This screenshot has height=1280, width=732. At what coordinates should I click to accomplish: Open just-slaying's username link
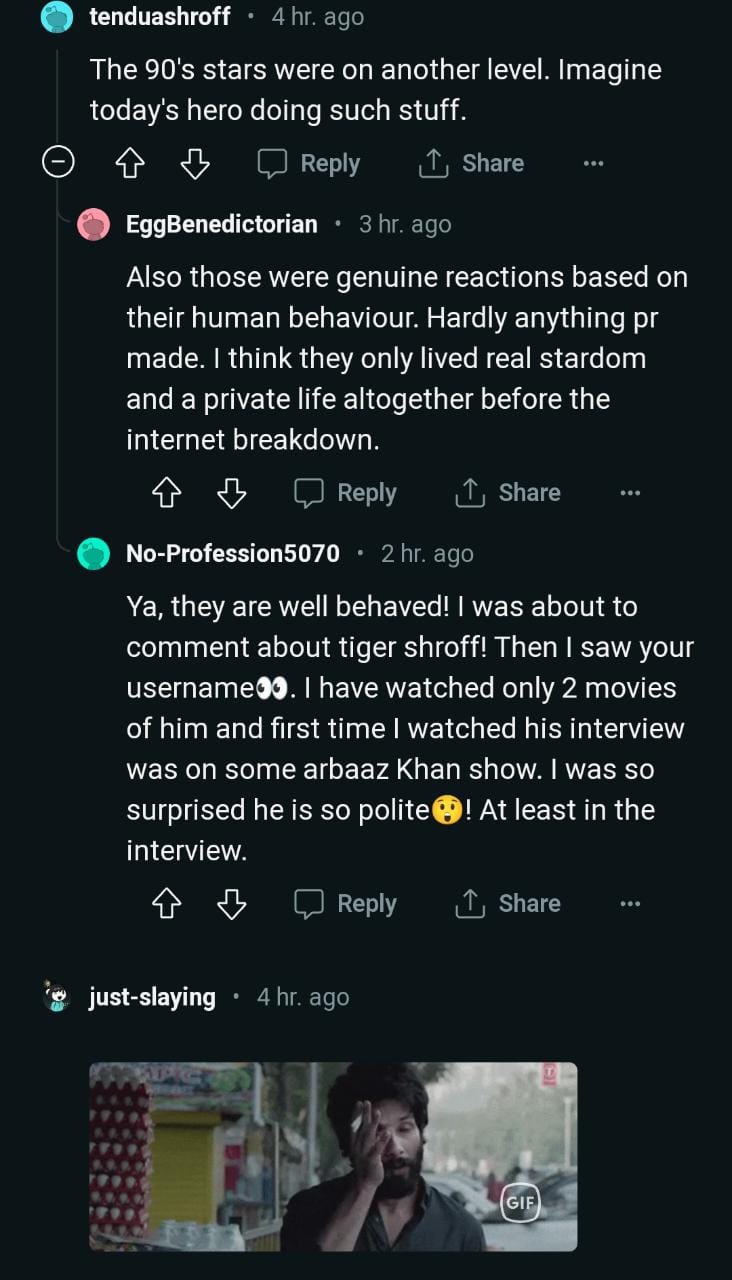(x=152, y=997)
